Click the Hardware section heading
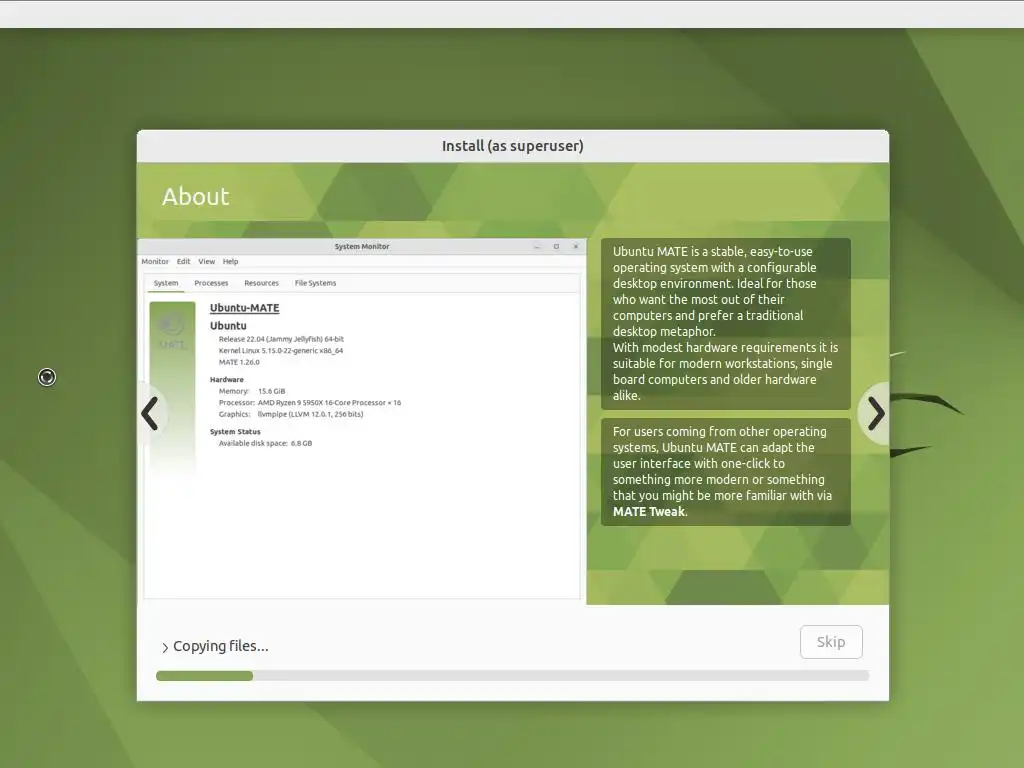This screenshot has height=768, width=1024. (x=227, y=379)
